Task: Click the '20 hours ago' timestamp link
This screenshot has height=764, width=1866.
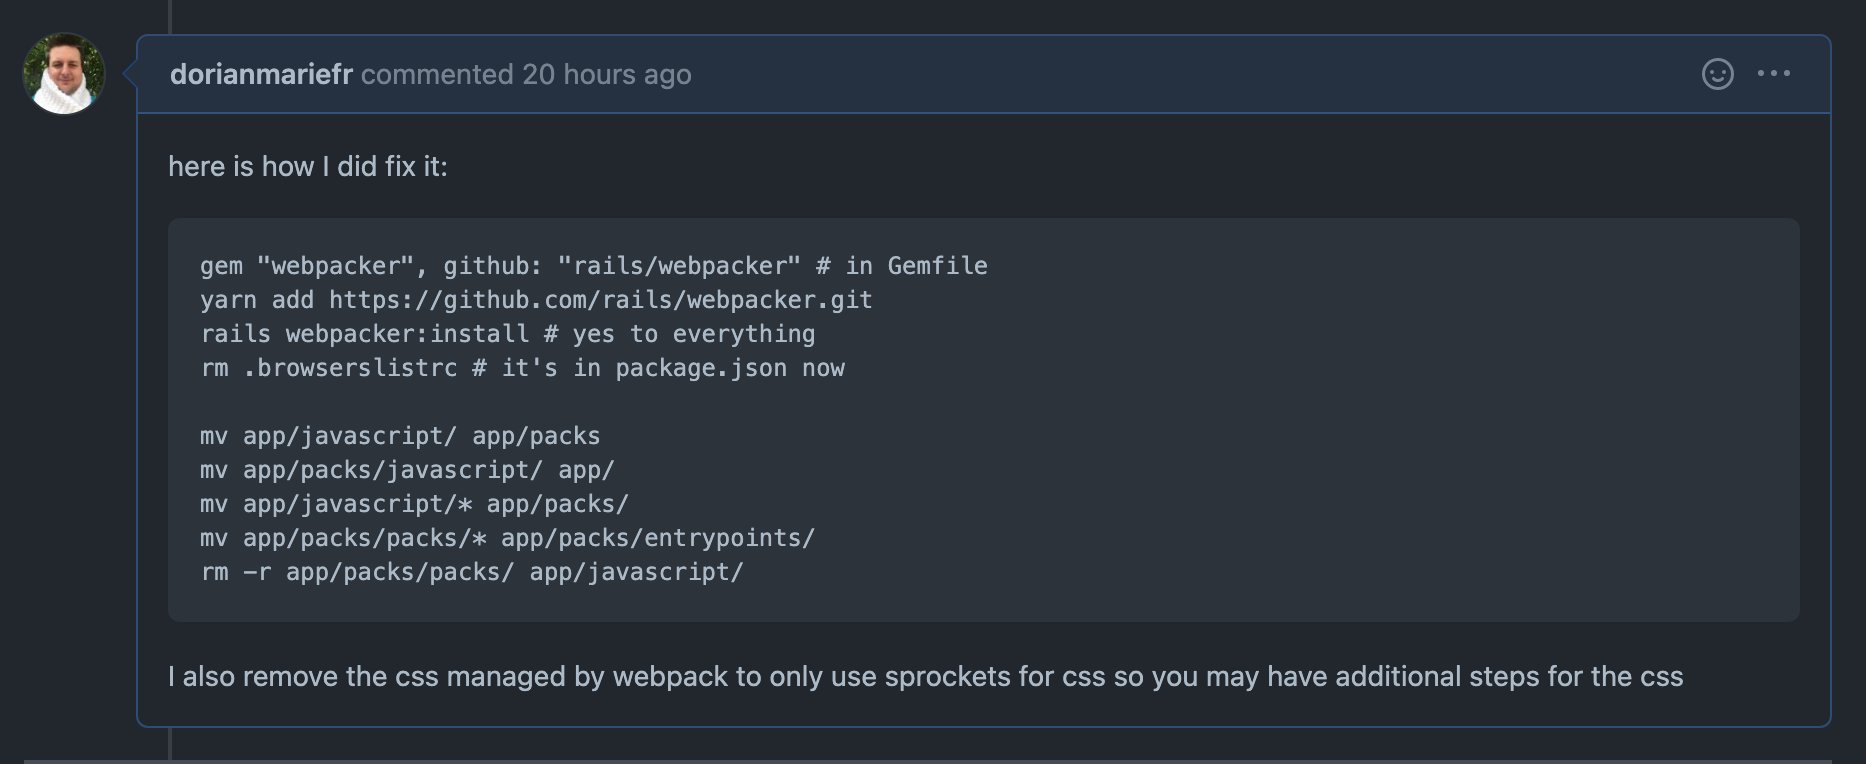Action: (607, 74)
